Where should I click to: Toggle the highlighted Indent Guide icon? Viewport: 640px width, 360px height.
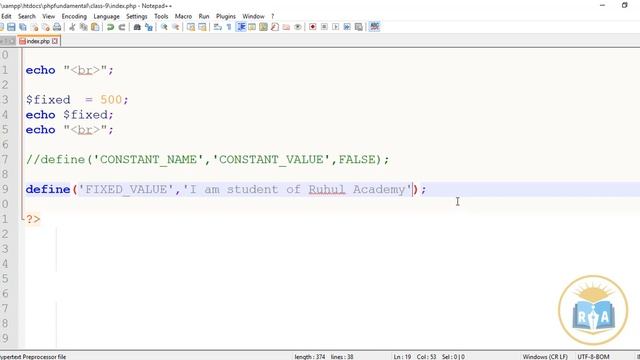[x=241, y=27]
